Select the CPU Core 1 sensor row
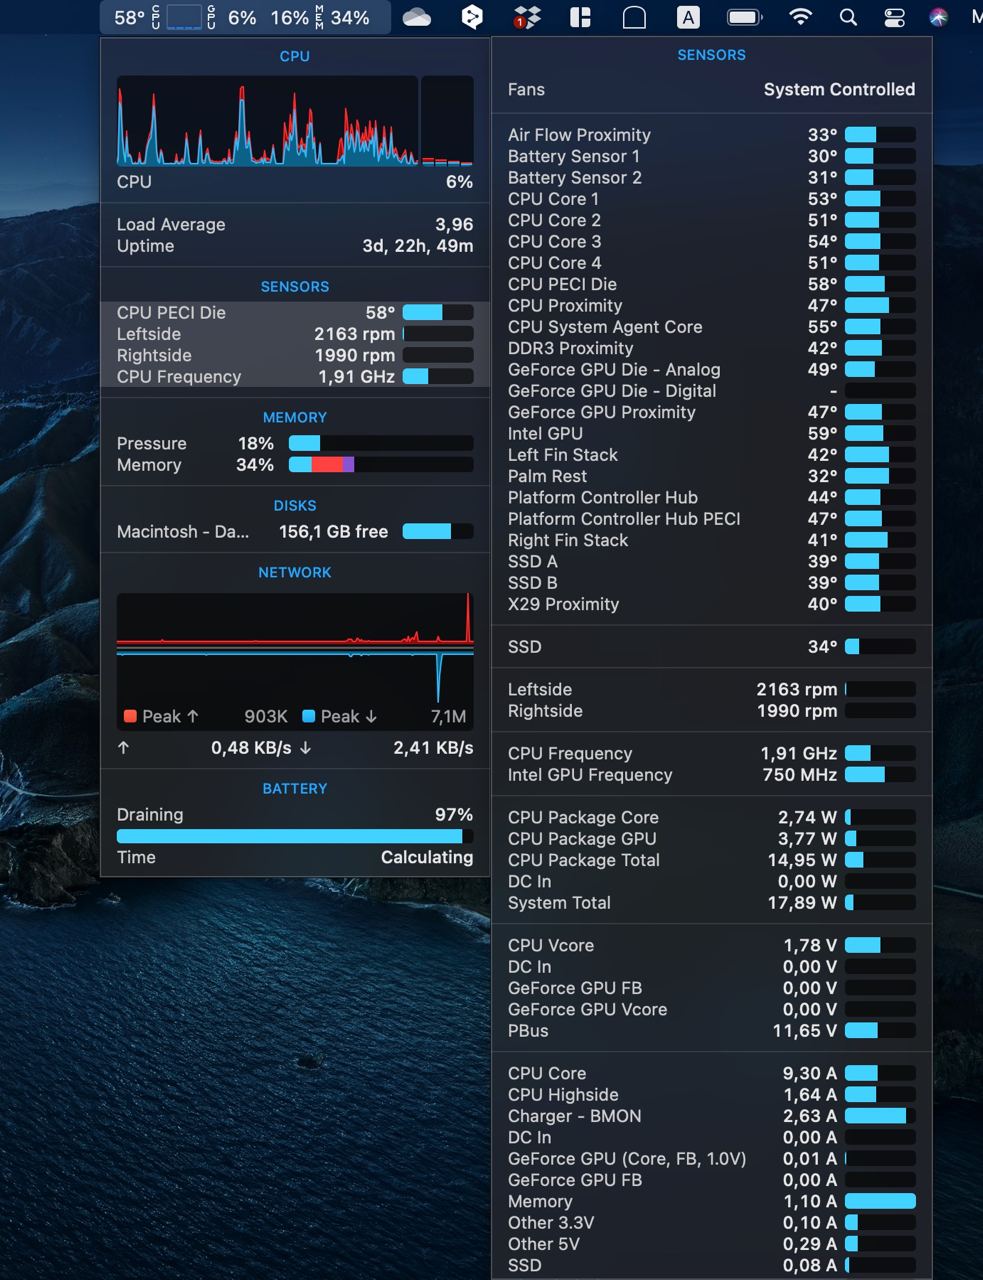 (x=711, y=199)
